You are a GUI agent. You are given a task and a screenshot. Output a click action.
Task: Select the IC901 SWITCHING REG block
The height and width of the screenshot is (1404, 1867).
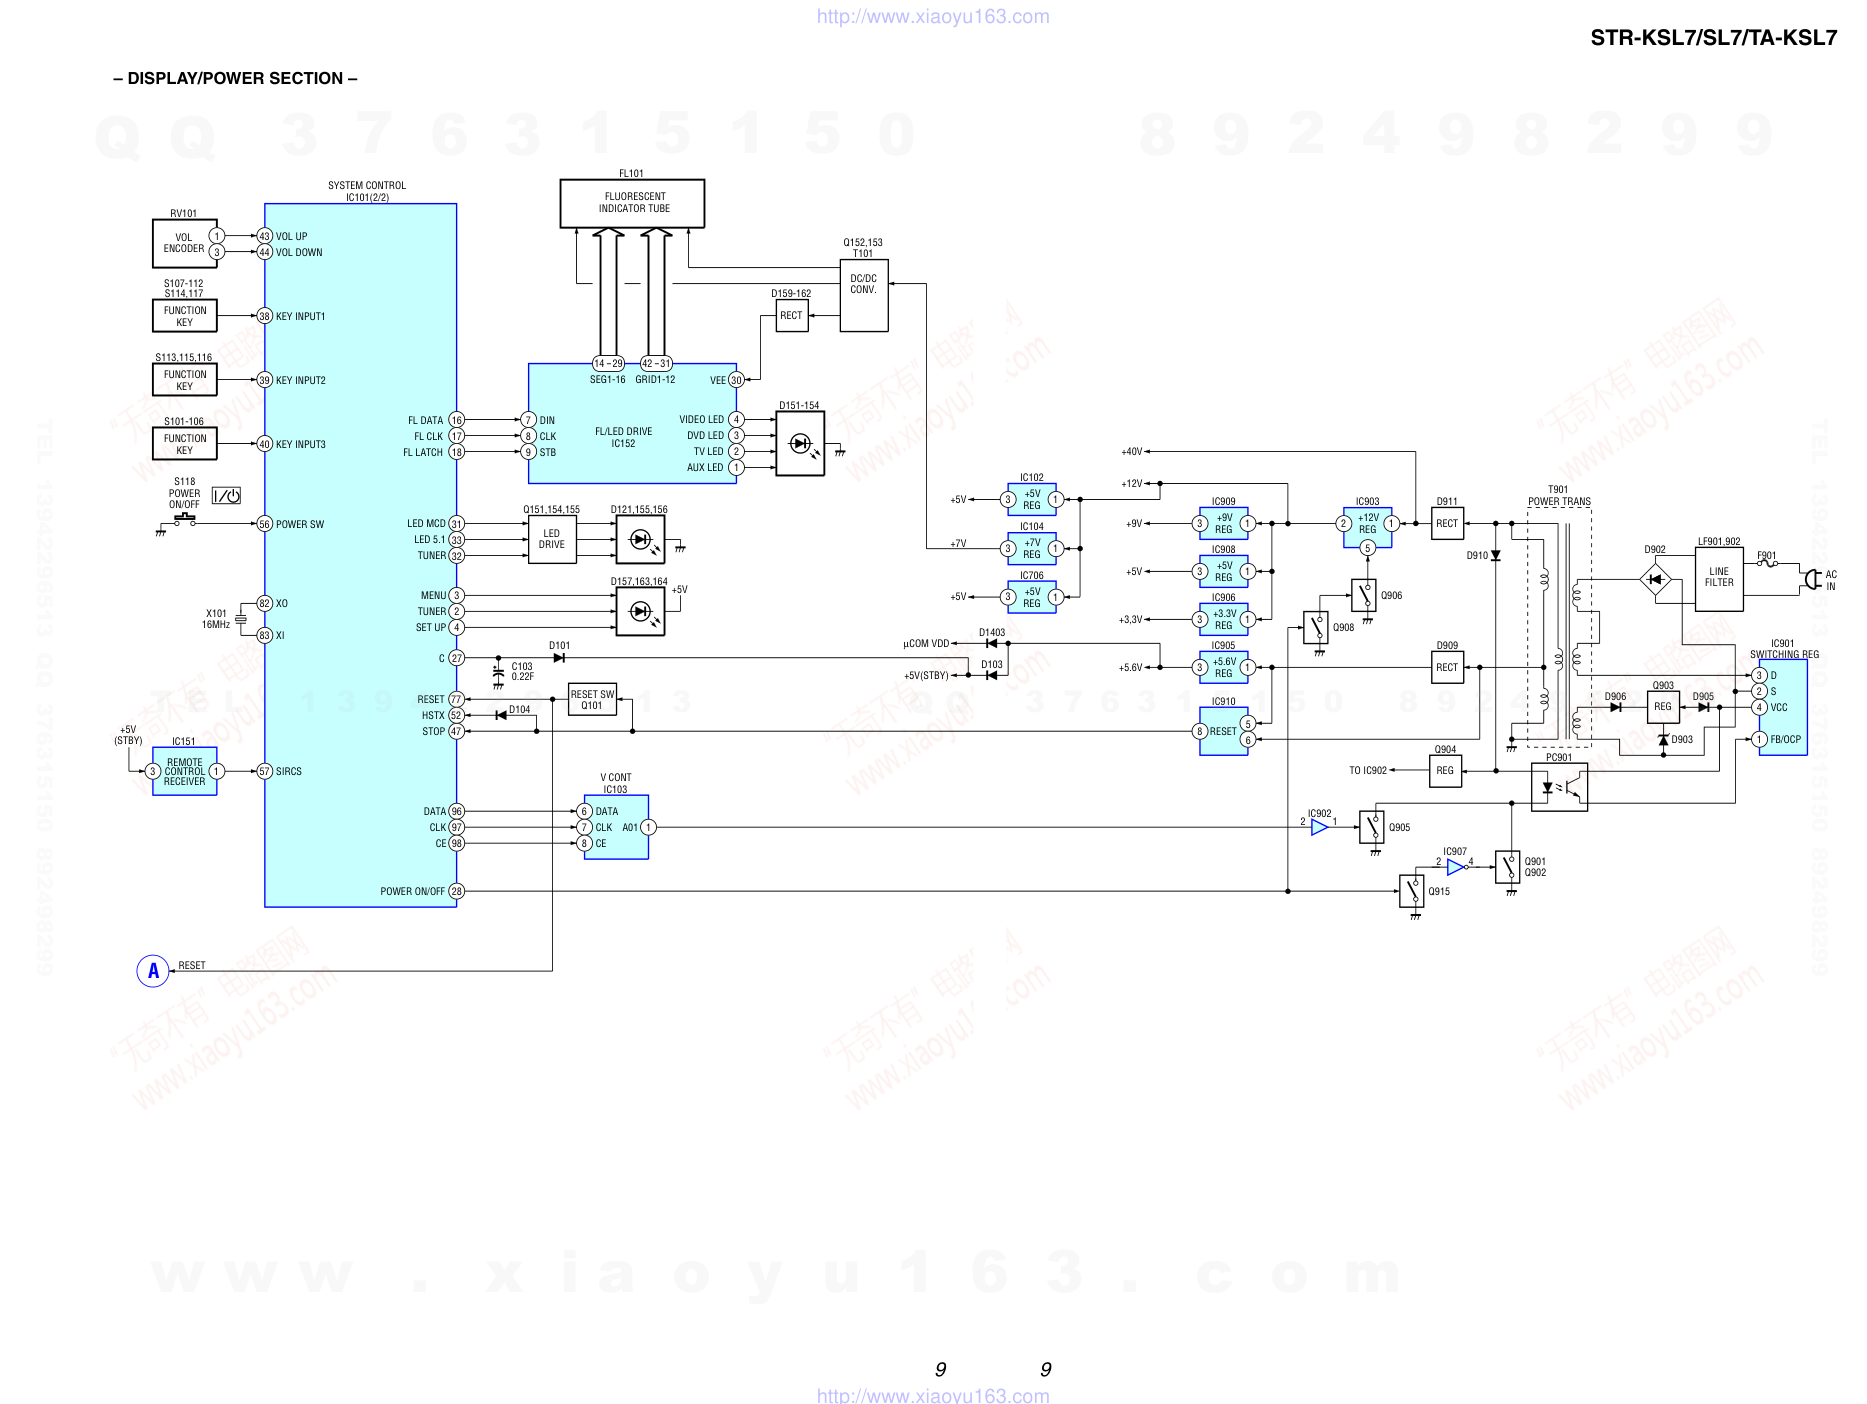coord(1784,708)
